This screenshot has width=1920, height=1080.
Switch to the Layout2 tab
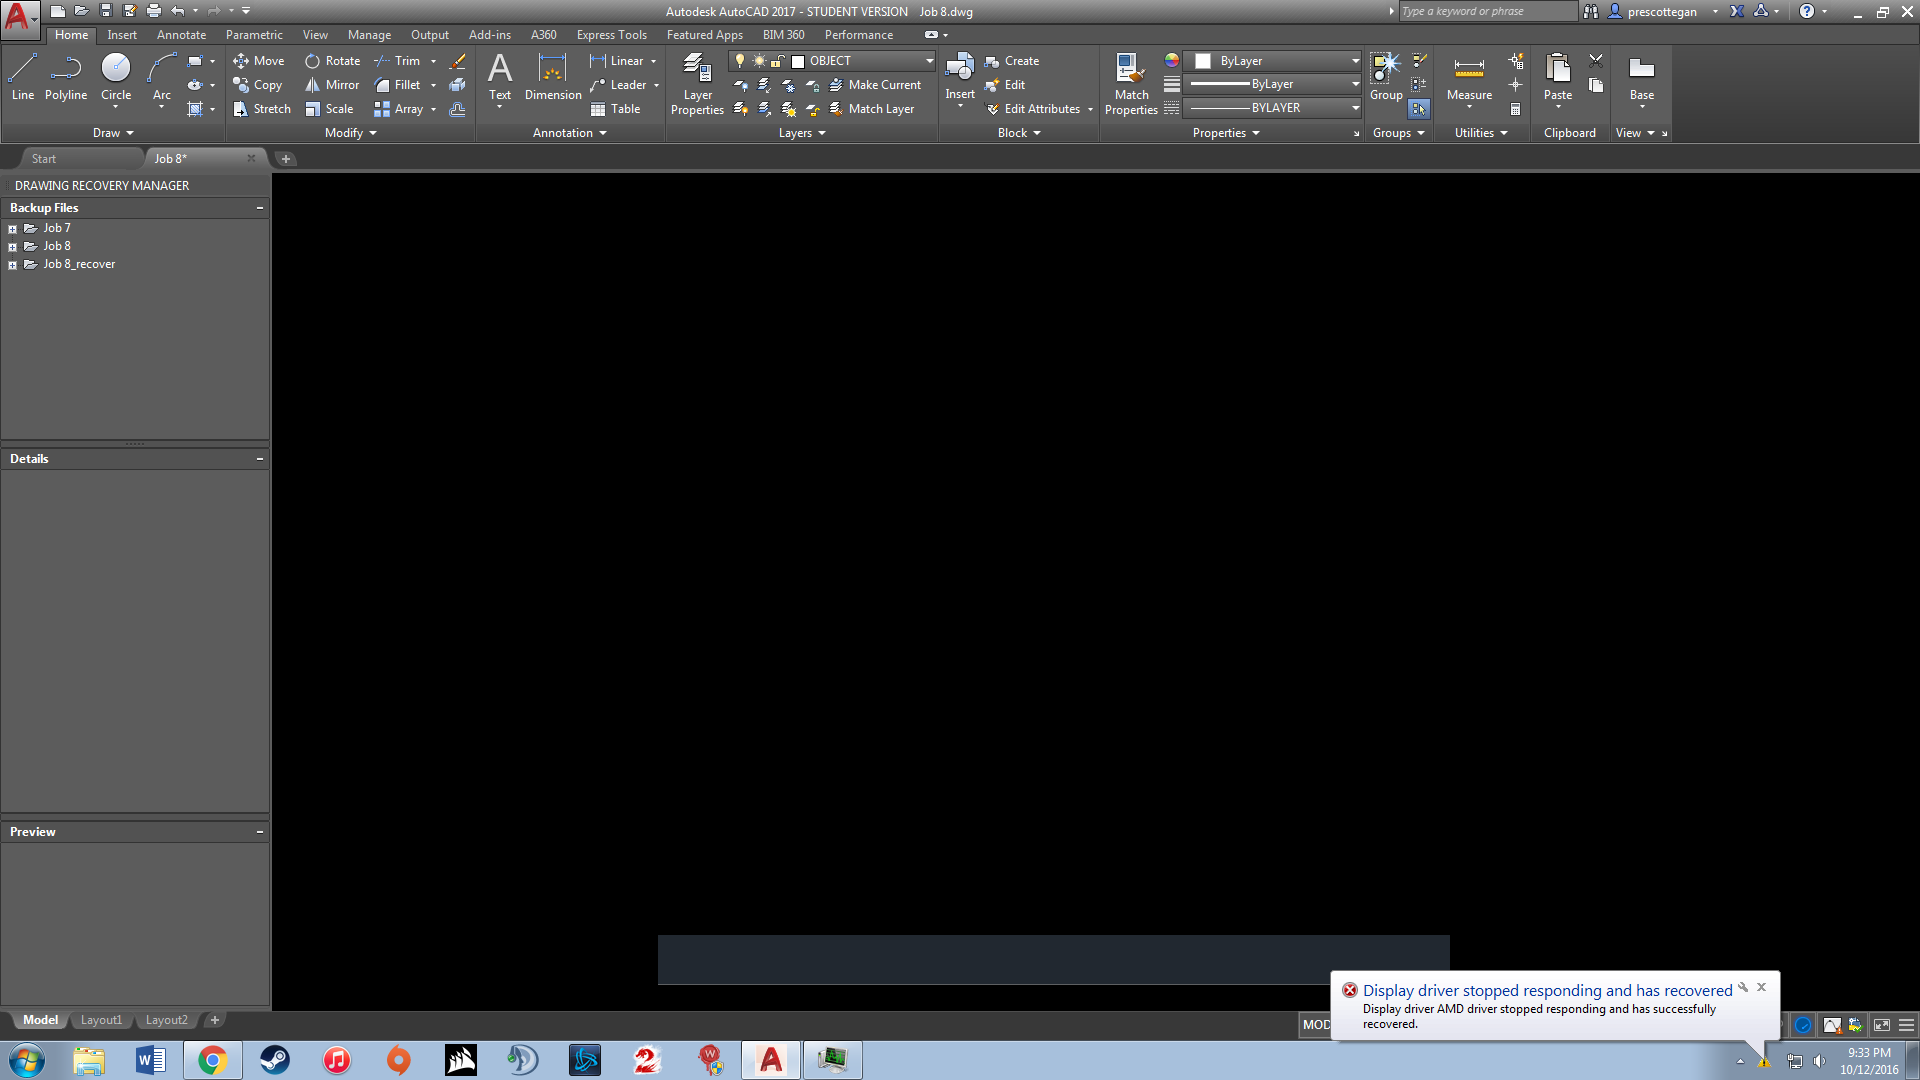(x=166, y=1020)
